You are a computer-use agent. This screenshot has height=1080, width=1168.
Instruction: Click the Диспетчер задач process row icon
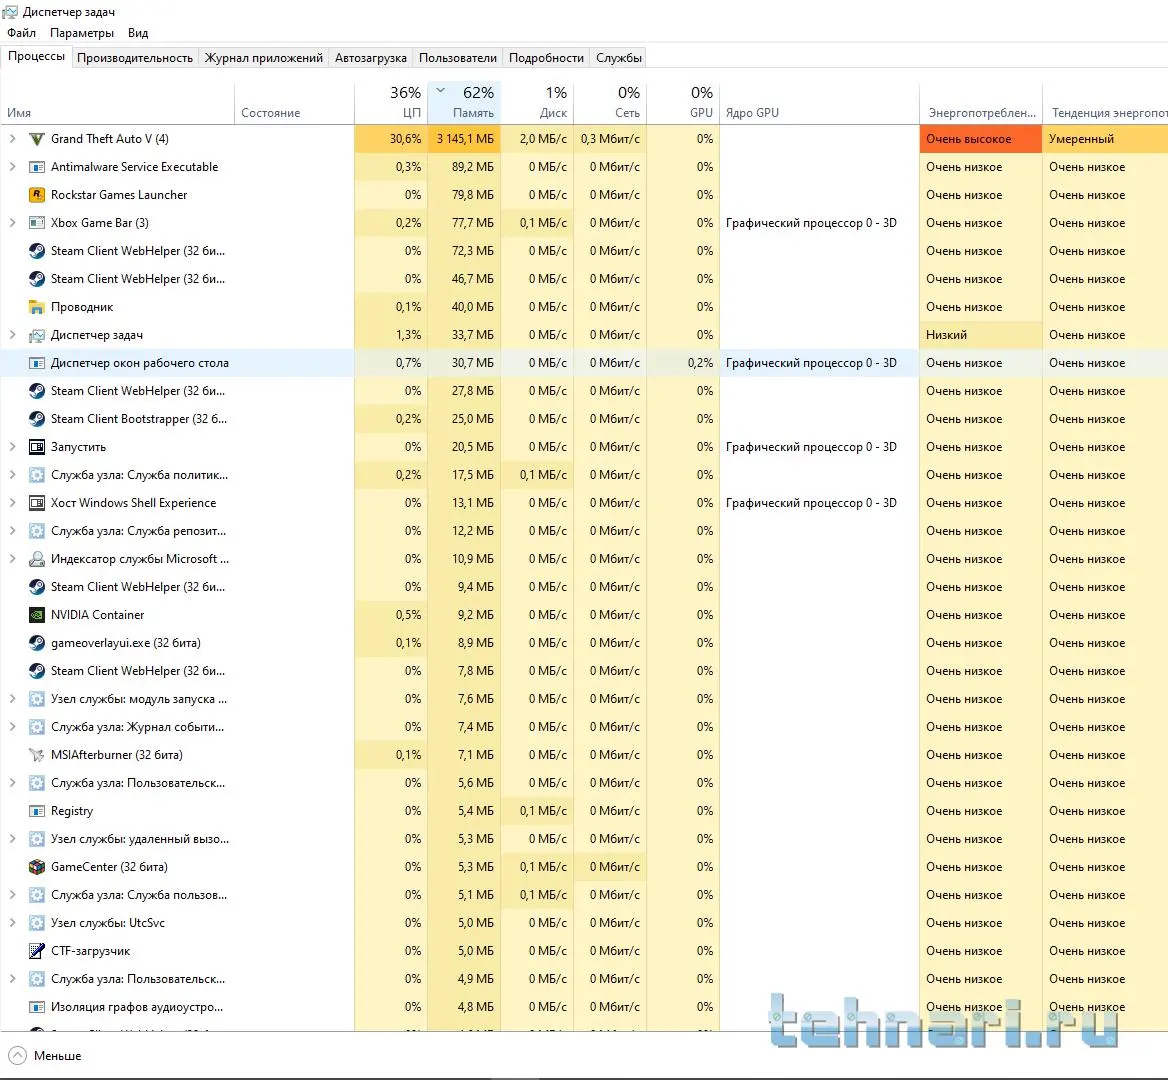[x=36, y=335]
